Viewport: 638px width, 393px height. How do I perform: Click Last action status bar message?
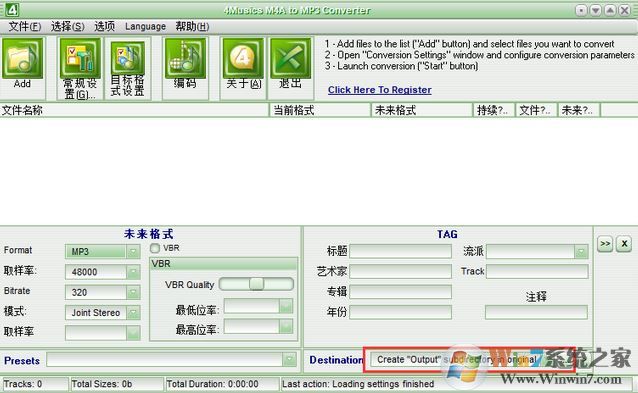(358, 384)
